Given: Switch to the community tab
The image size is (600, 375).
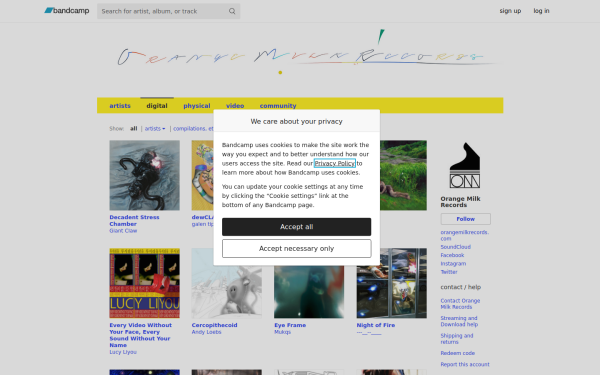Looking at the screenshot, I should coord(278,106).
